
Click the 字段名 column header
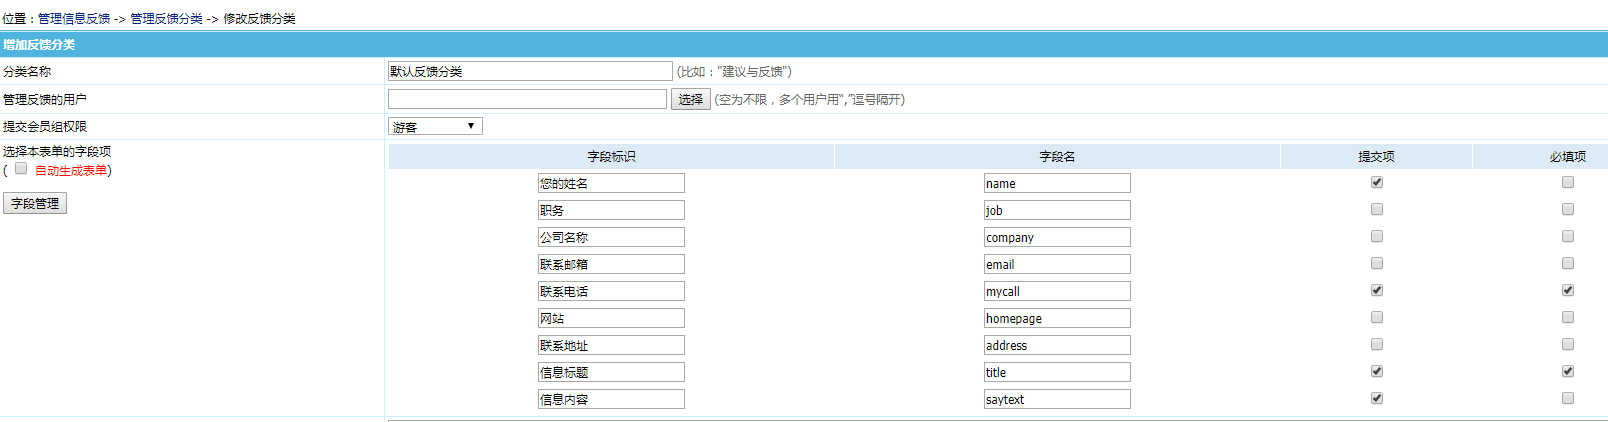coord(1057,157)
